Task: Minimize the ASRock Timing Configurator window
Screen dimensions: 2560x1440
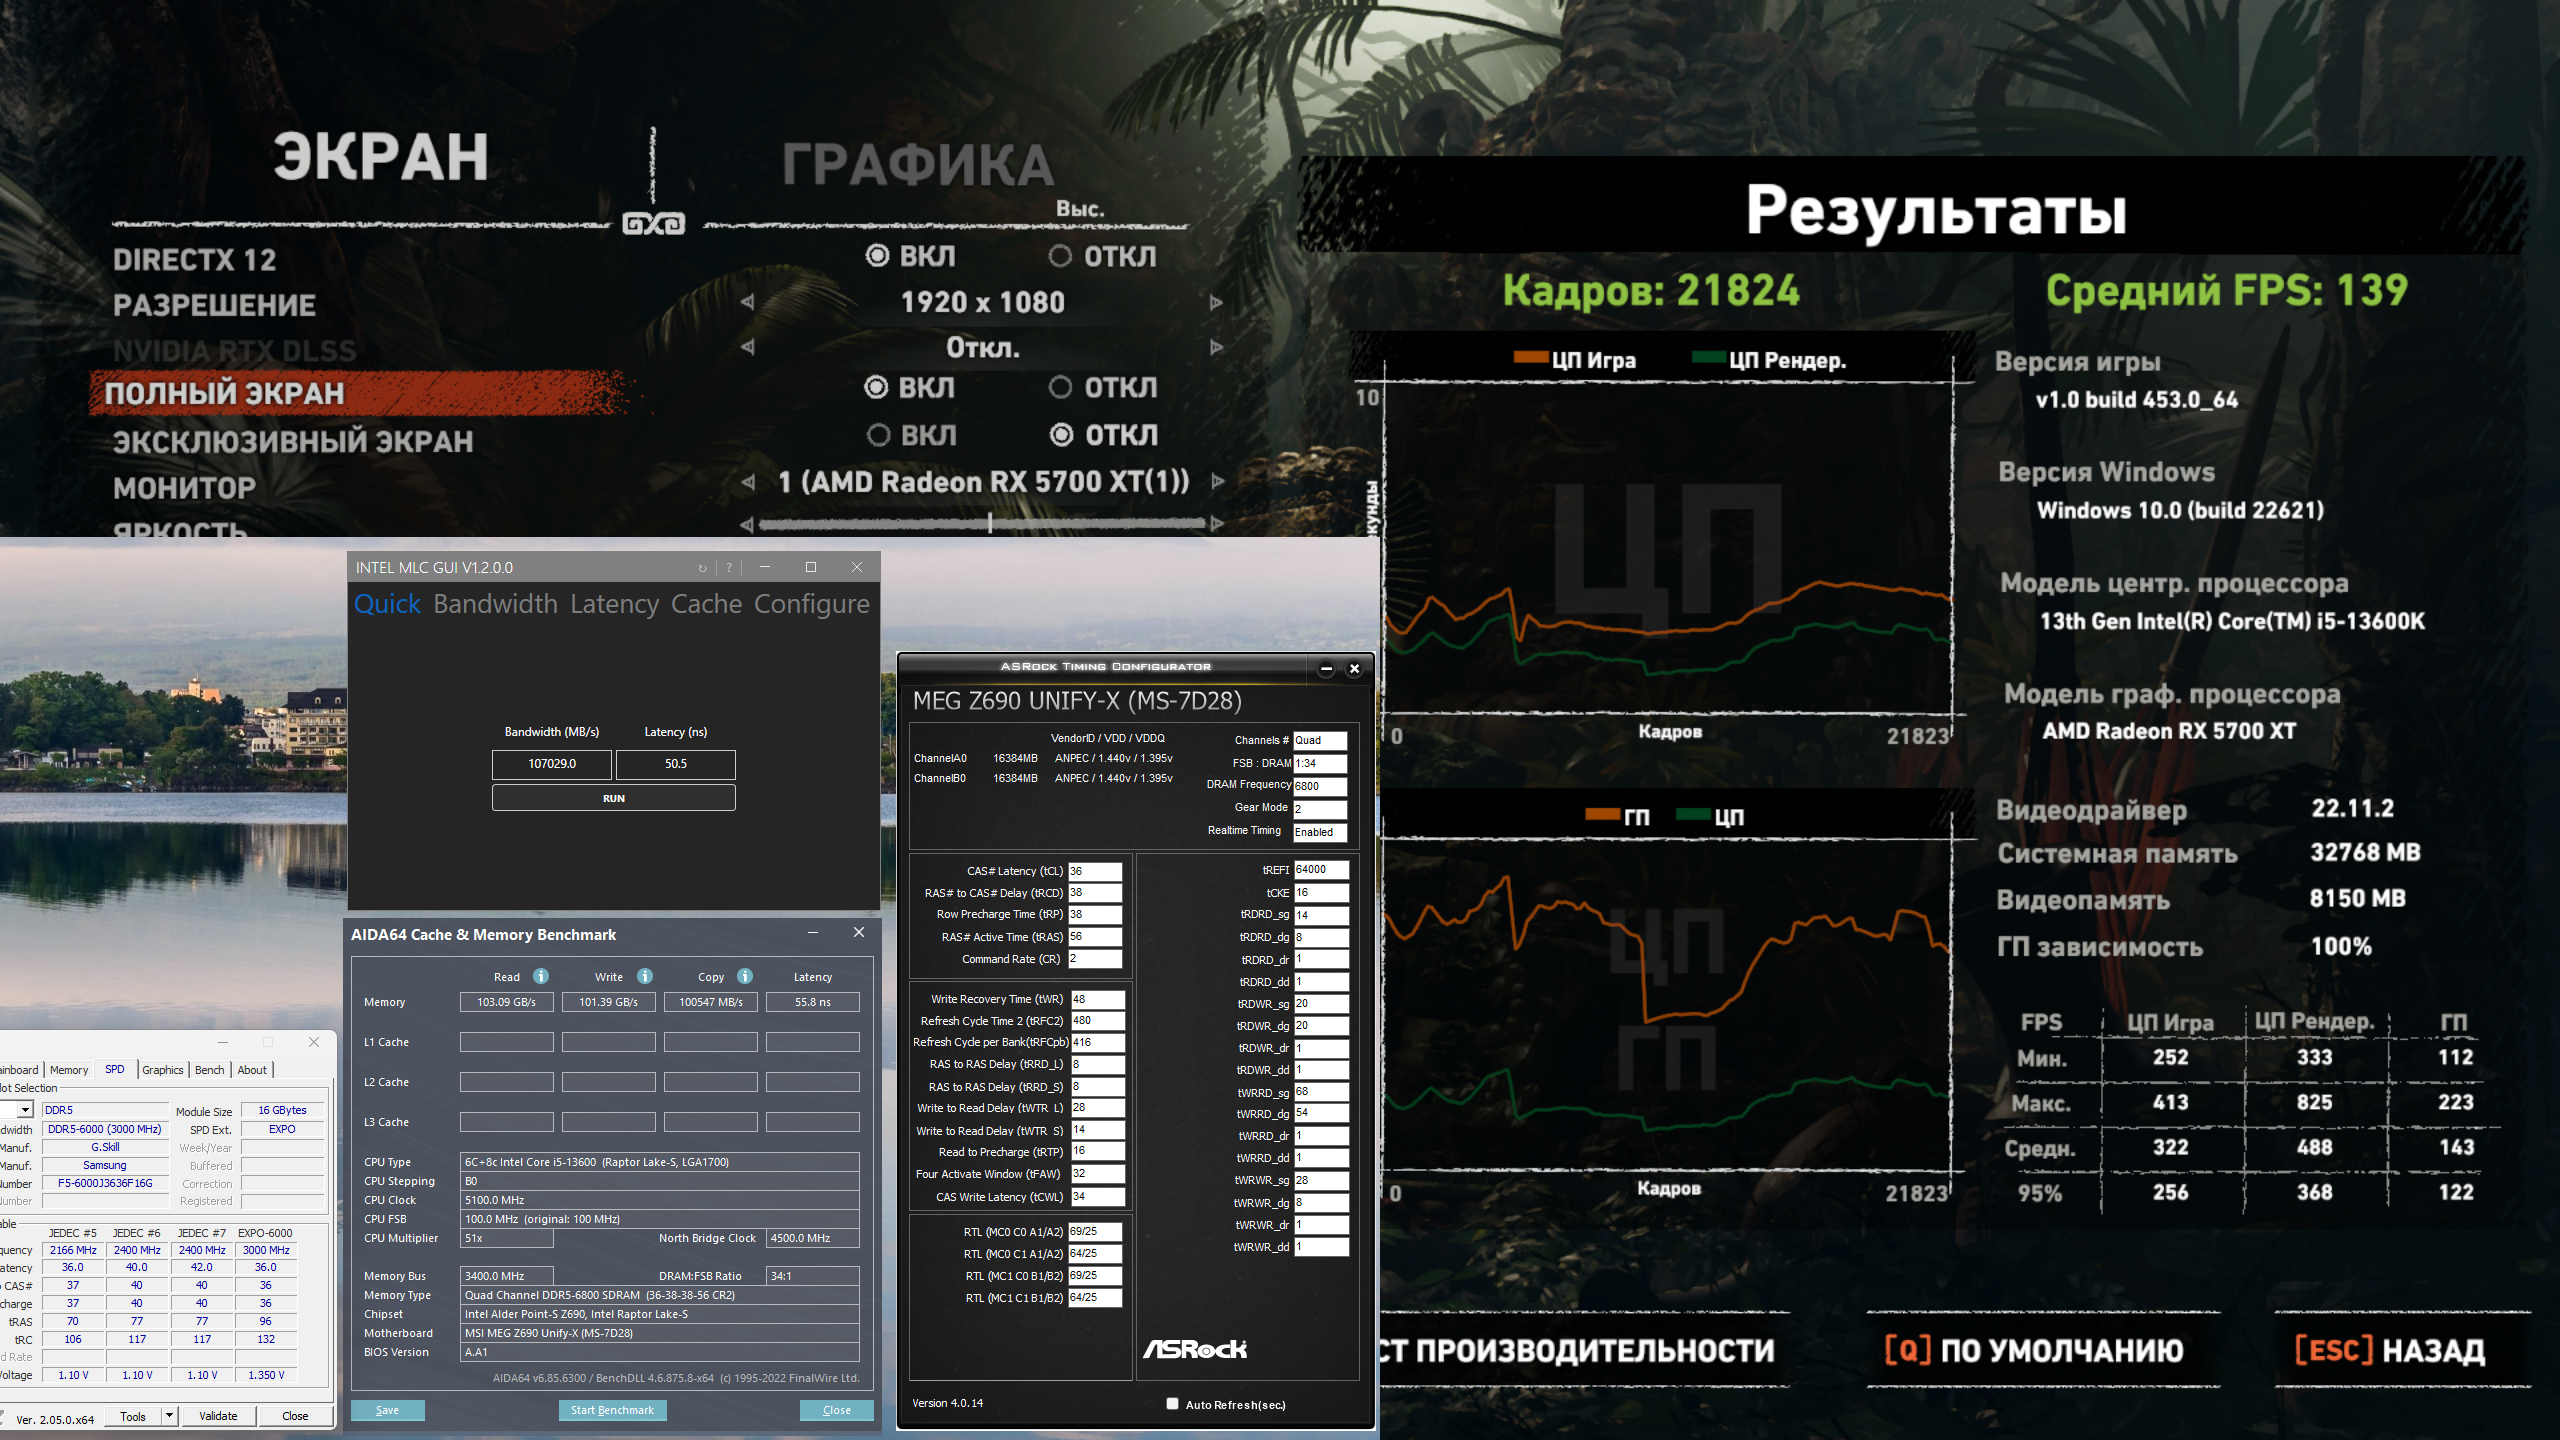Action: 1326,669
